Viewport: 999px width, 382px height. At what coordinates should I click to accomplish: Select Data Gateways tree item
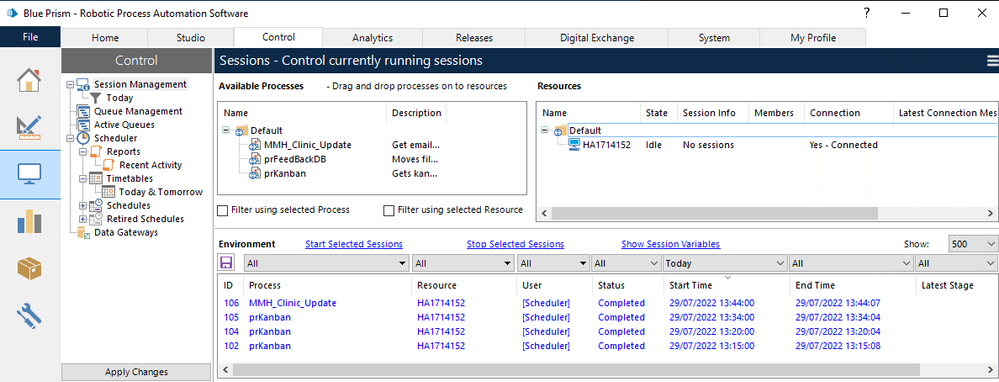[x=126, y=232]
